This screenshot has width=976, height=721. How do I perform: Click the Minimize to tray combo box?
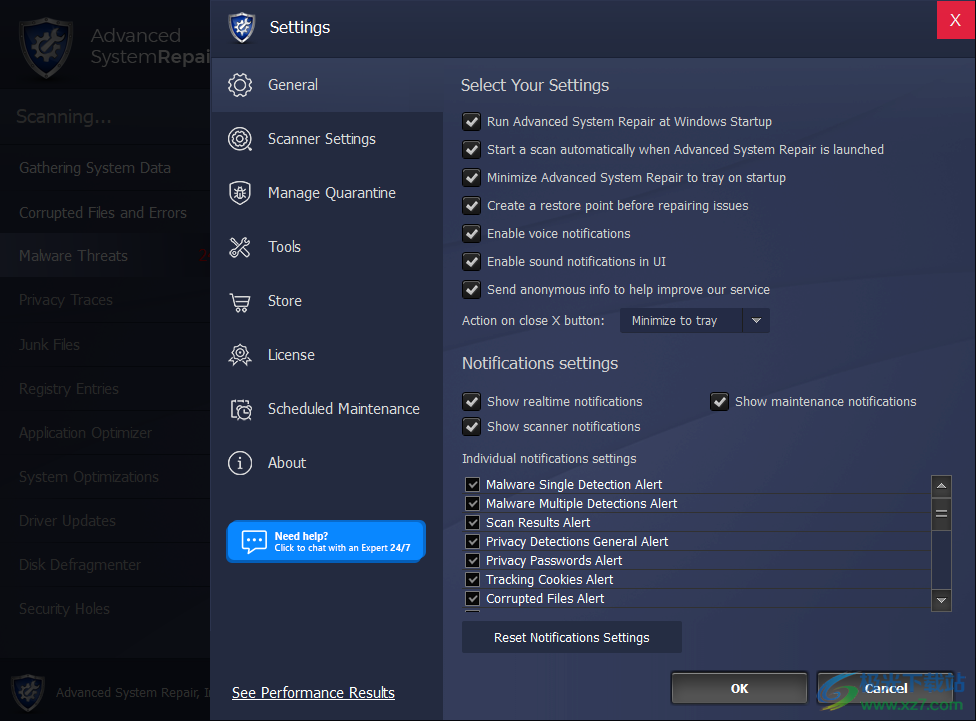coord(695,321)
